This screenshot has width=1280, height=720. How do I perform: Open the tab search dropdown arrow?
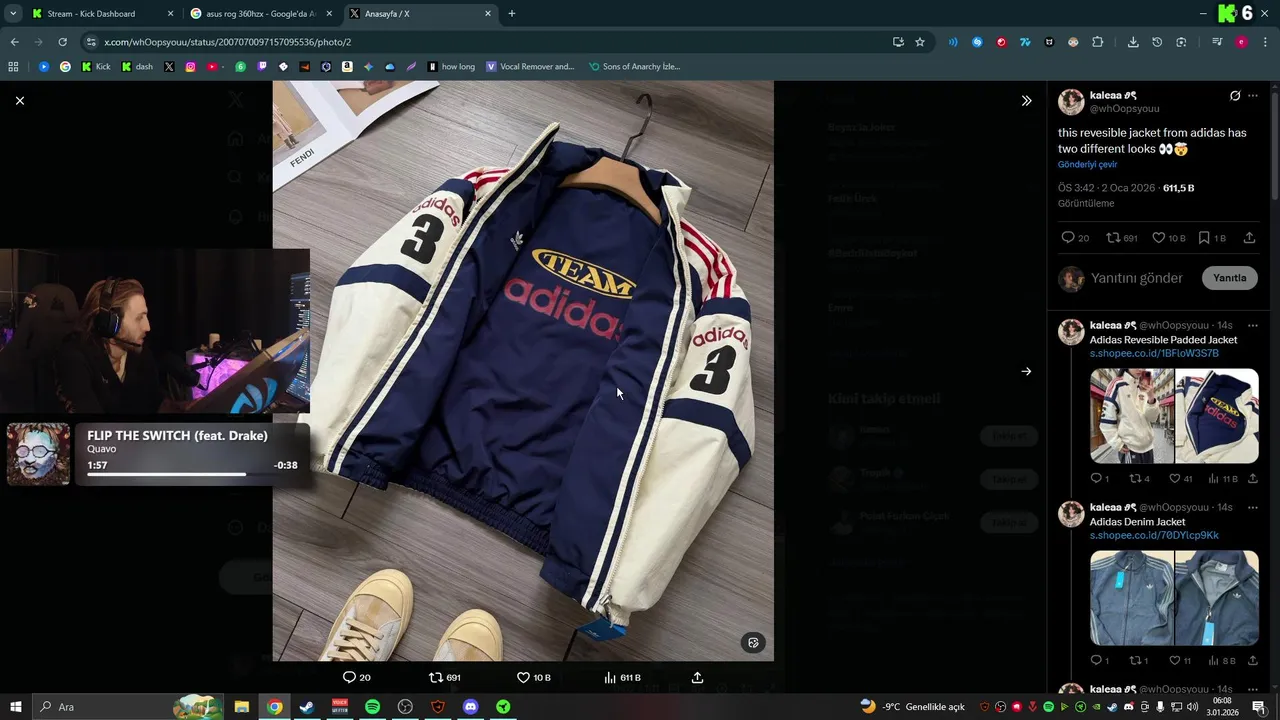[13, 14]
